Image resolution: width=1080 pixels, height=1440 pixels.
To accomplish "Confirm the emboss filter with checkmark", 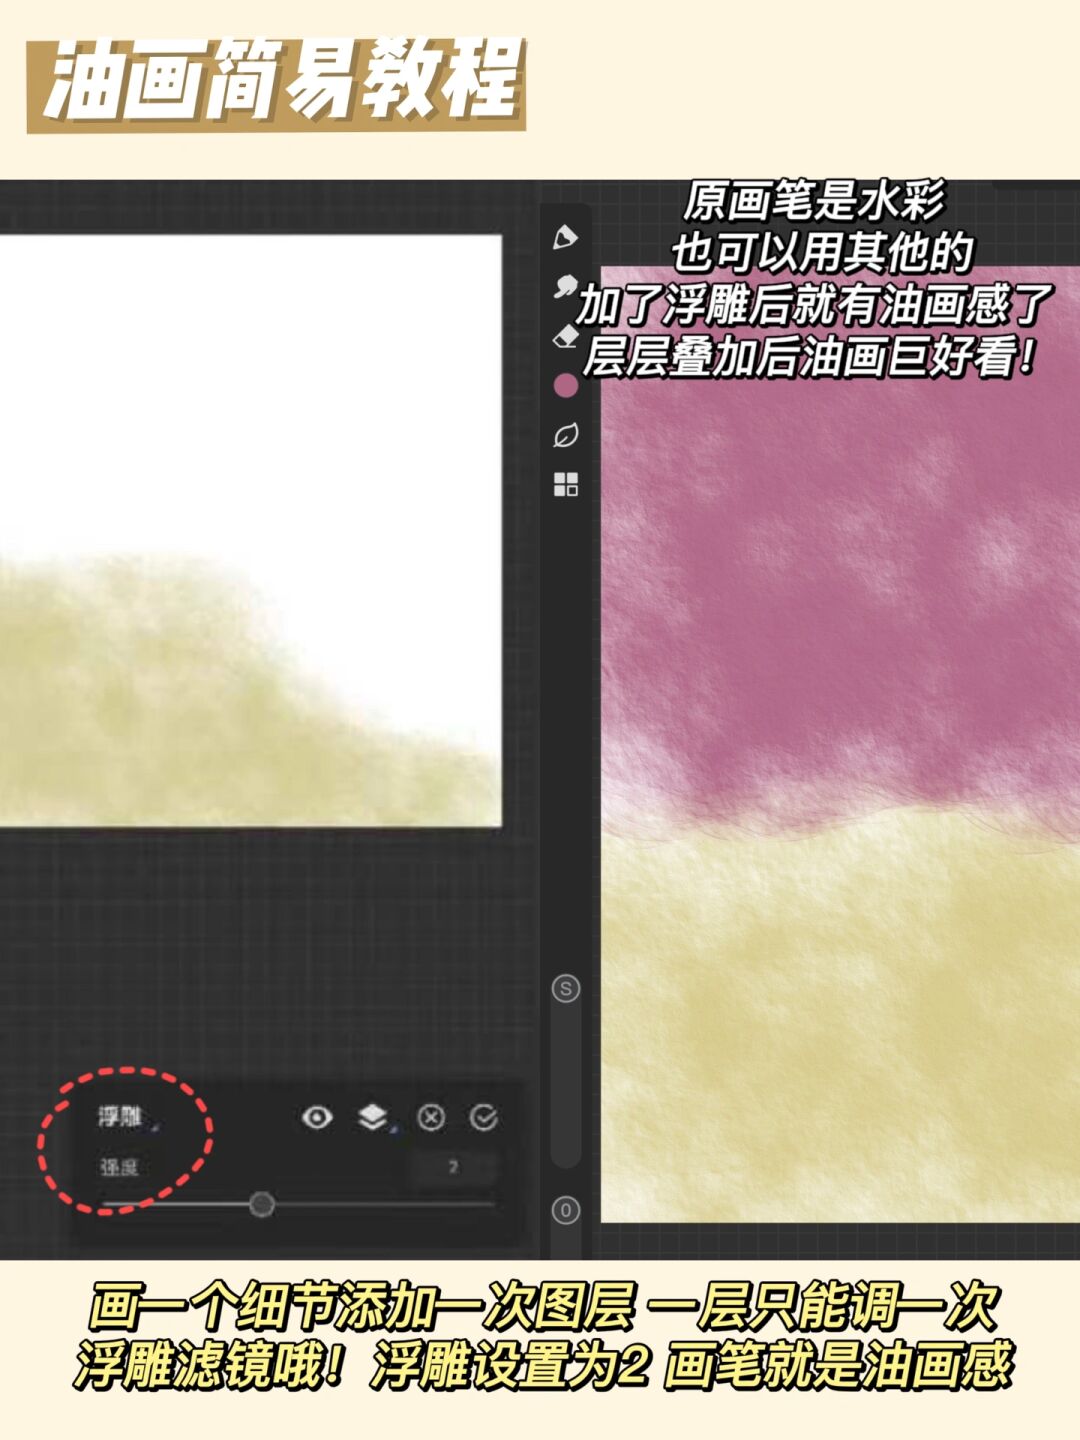I will click(x=484, y=1117).
